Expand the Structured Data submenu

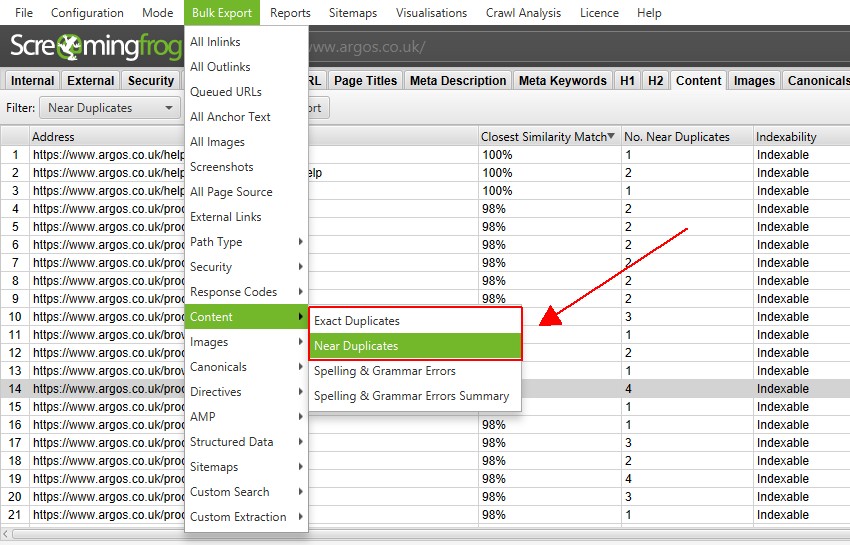point(246,441)
